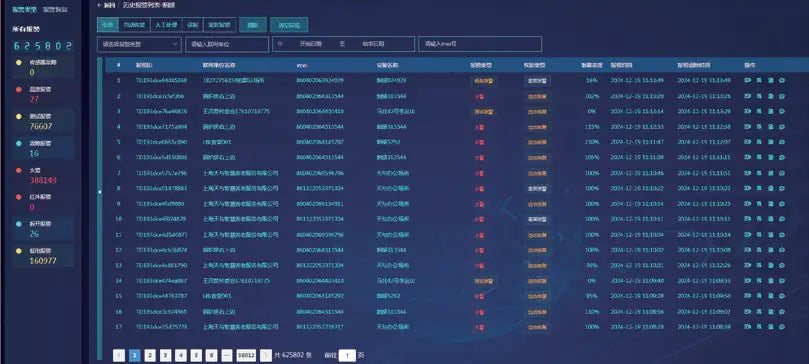Select the 全部 filter tab
The width and height of the screenshot is (809, 364).
107,25
